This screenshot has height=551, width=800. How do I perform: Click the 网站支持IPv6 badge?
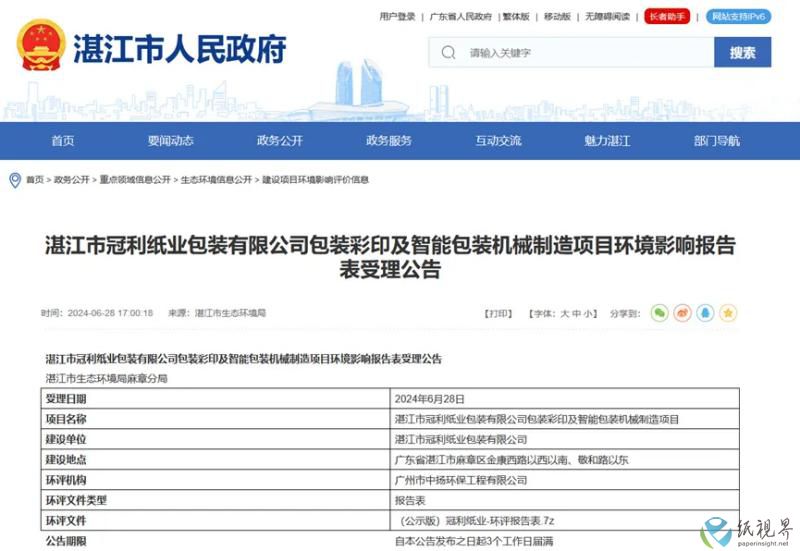coord(738,17)
